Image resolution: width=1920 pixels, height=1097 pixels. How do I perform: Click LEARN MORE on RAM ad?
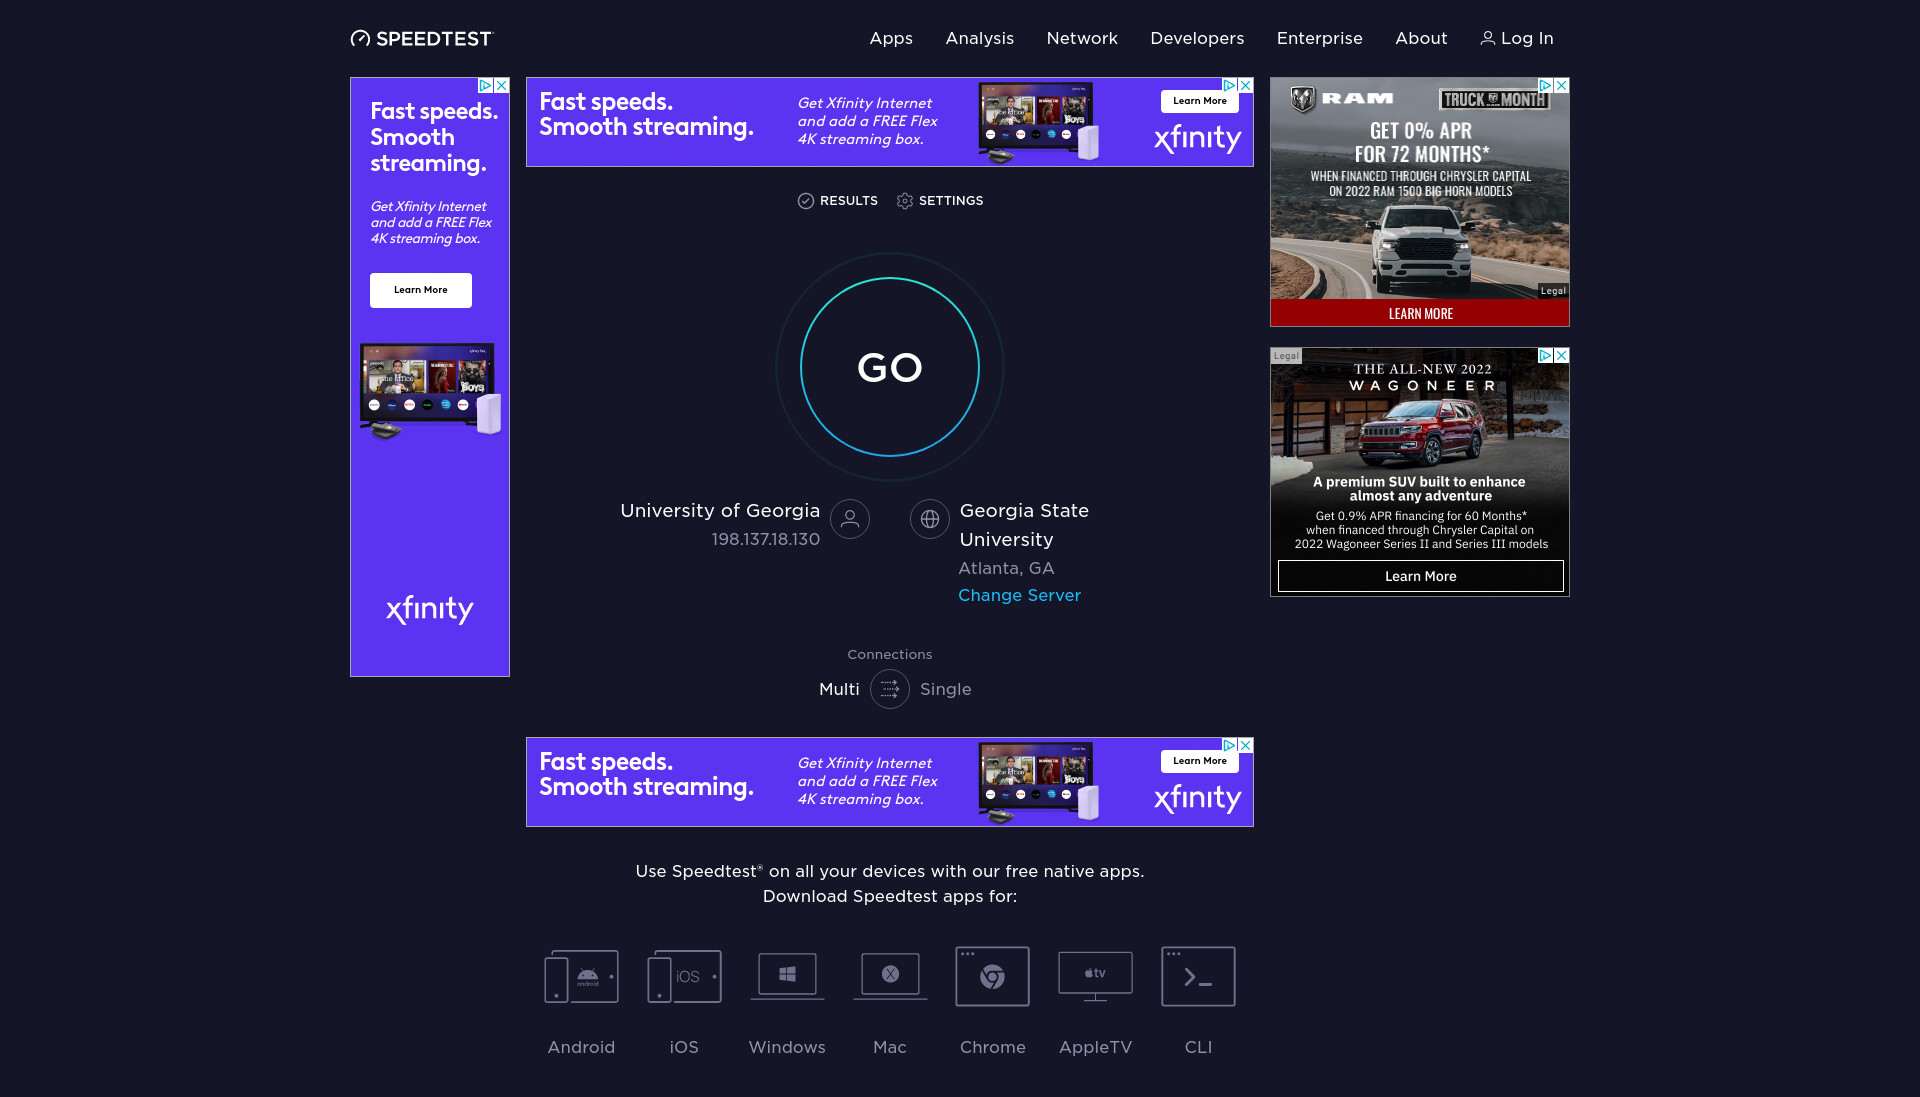(x=1420, y=313)
